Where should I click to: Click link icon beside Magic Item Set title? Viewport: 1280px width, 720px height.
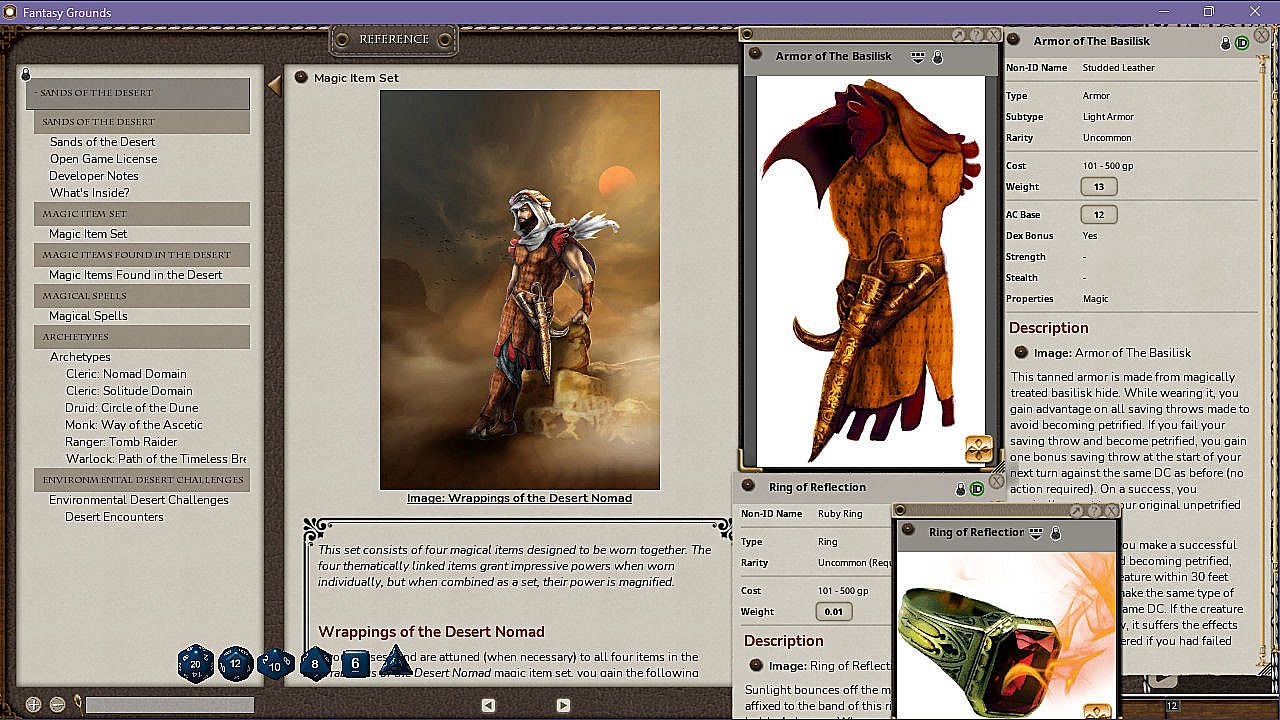coord(300,77)
